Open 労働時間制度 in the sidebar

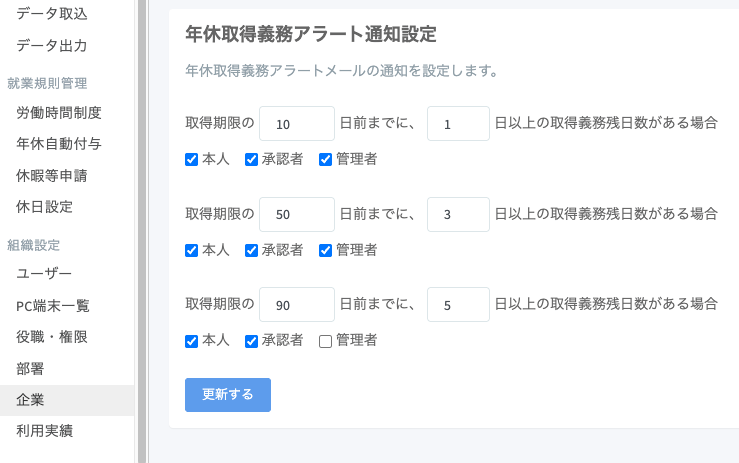59,113
